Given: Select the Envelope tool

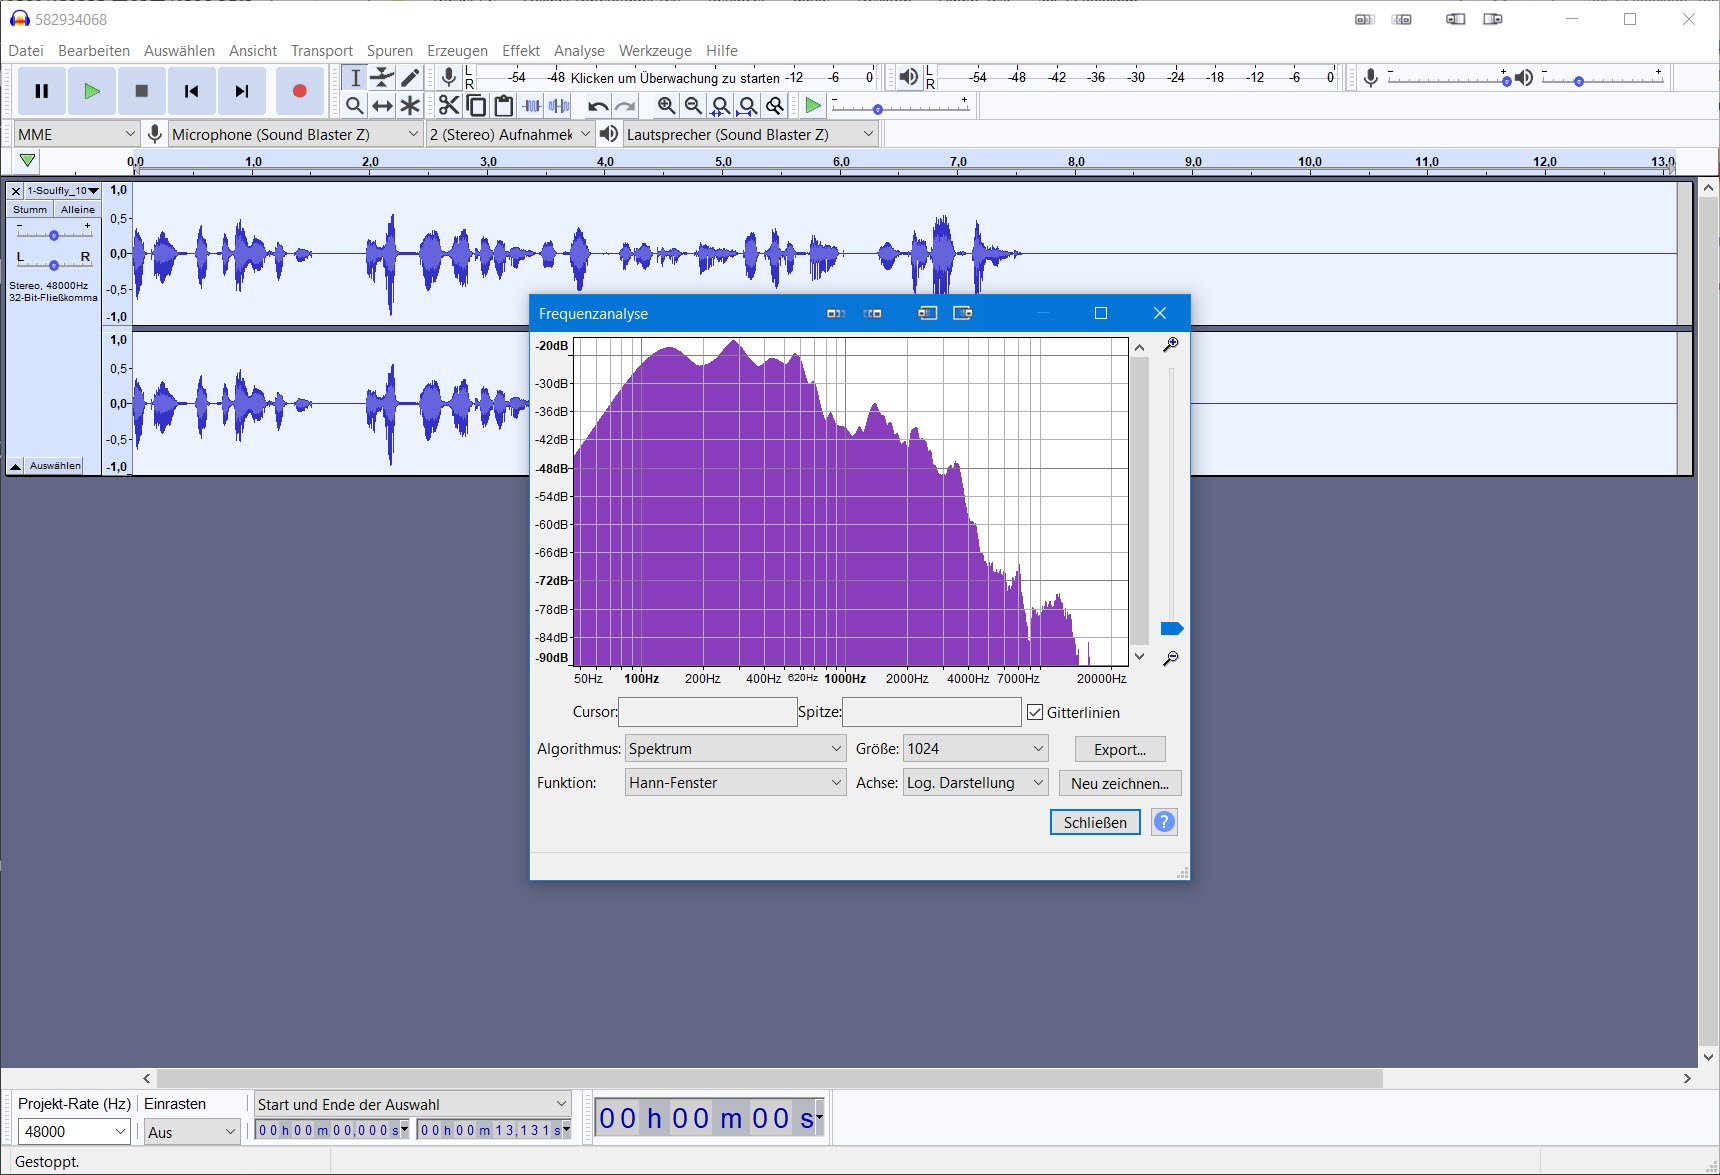Looking at the screenshot, I should point(383,78).
